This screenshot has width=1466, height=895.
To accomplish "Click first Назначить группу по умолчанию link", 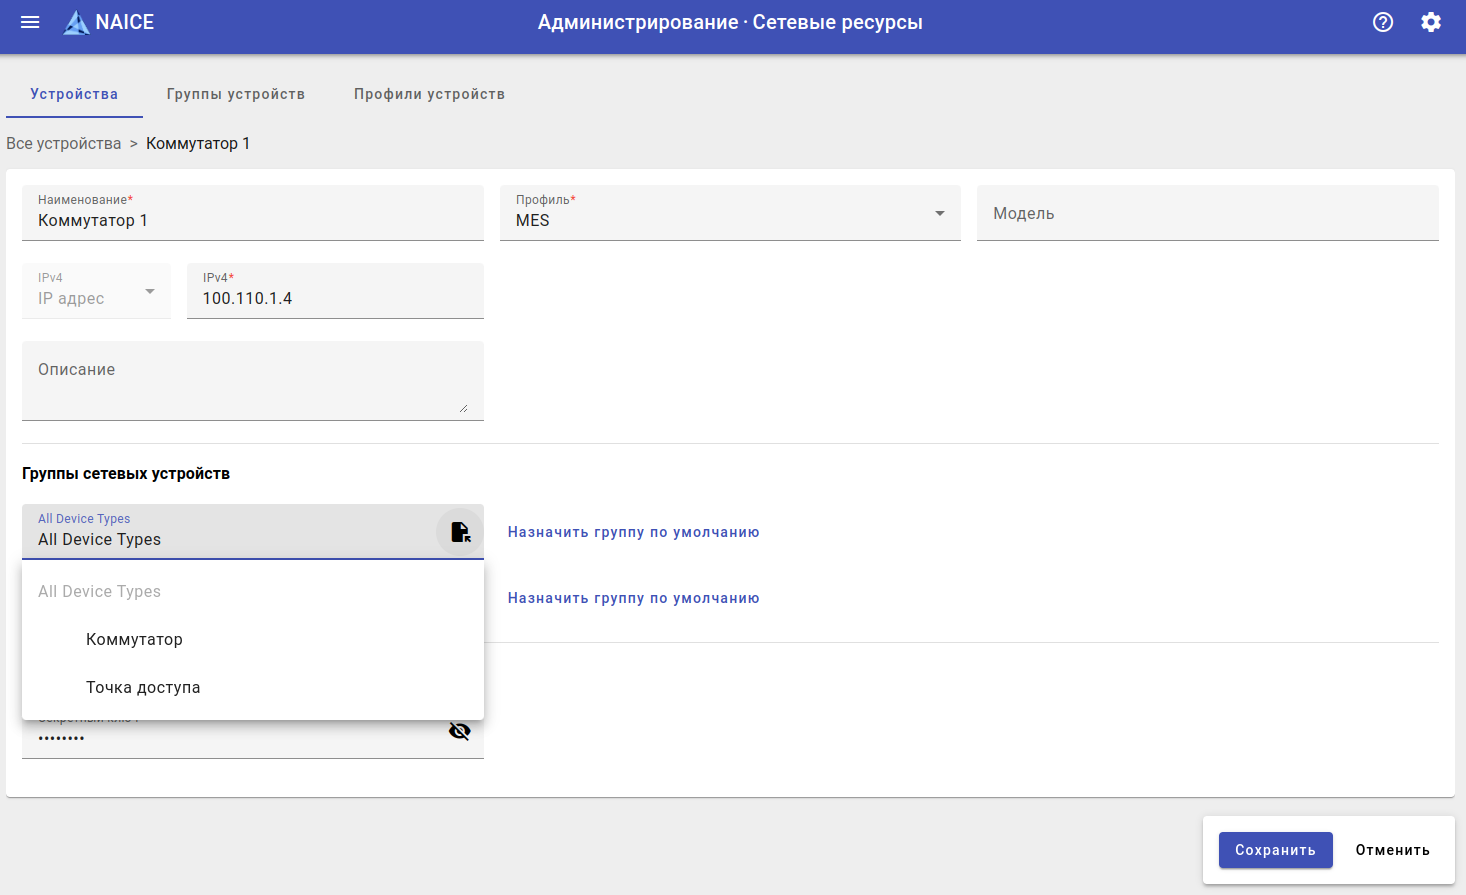I will (x=633, y=532).
